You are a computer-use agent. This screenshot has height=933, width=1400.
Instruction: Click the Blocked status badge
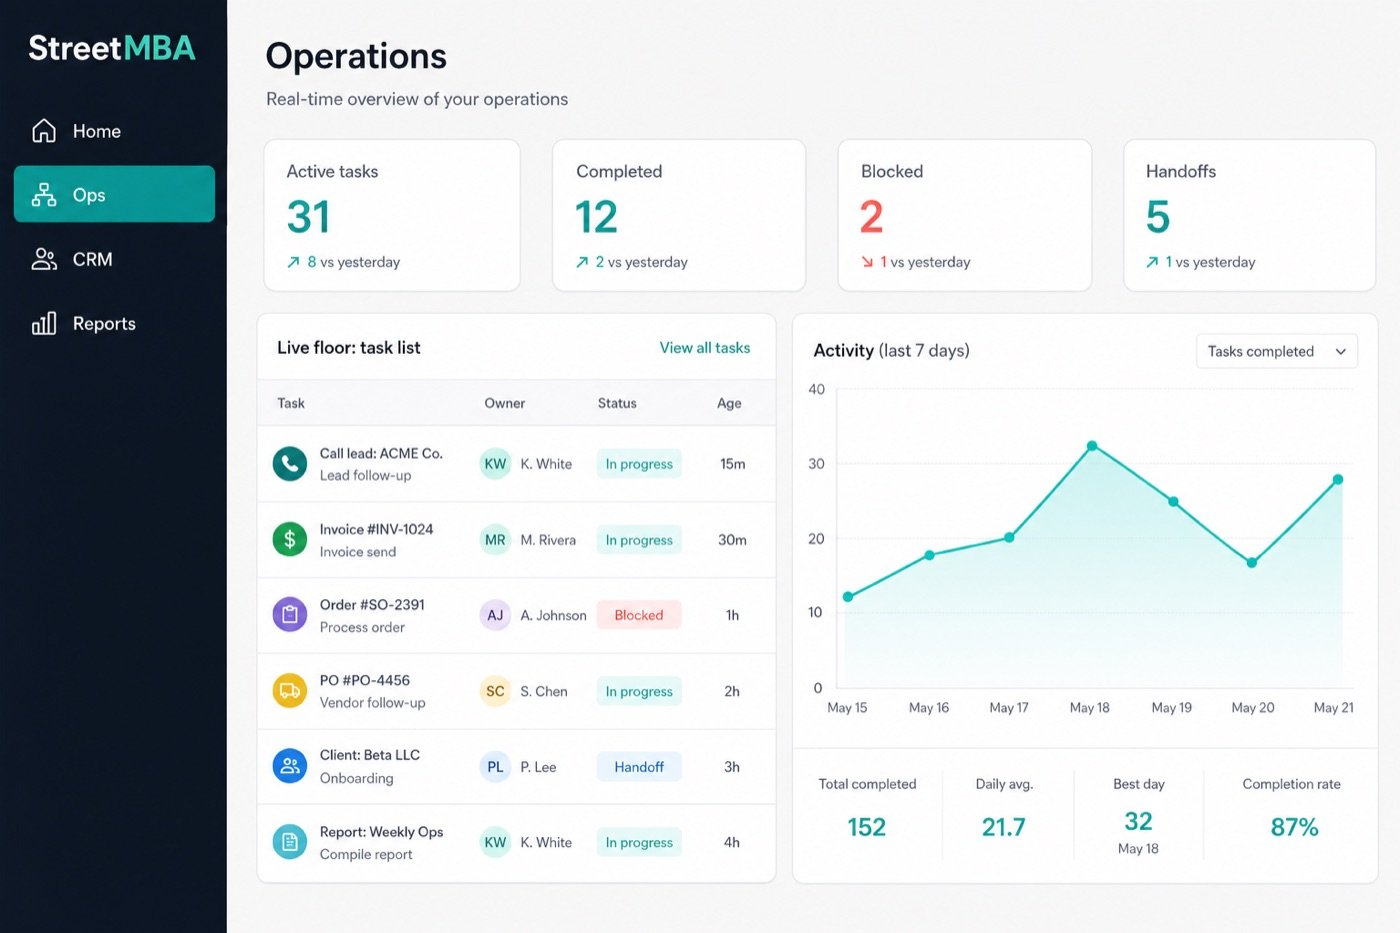pyautogui.click(x=639, y=615)
